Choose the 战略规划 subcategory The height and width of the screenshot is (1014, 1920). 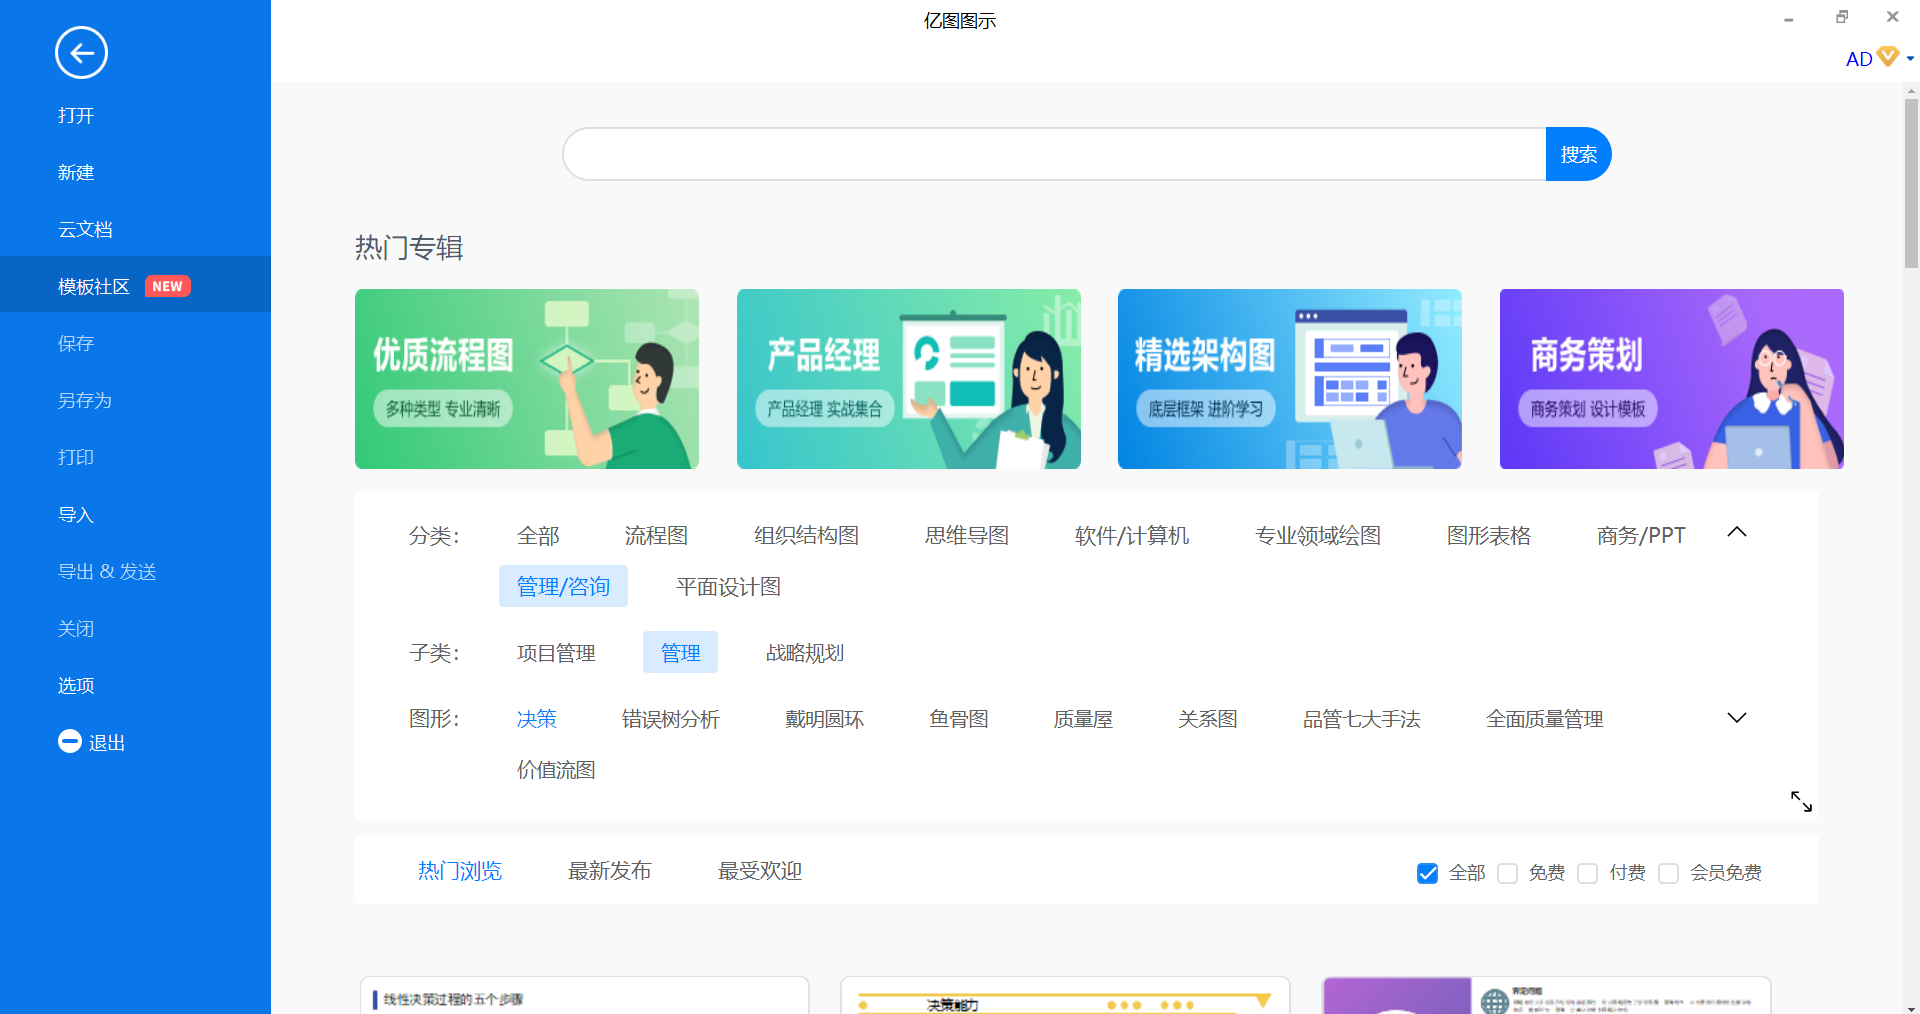(805, 653)
